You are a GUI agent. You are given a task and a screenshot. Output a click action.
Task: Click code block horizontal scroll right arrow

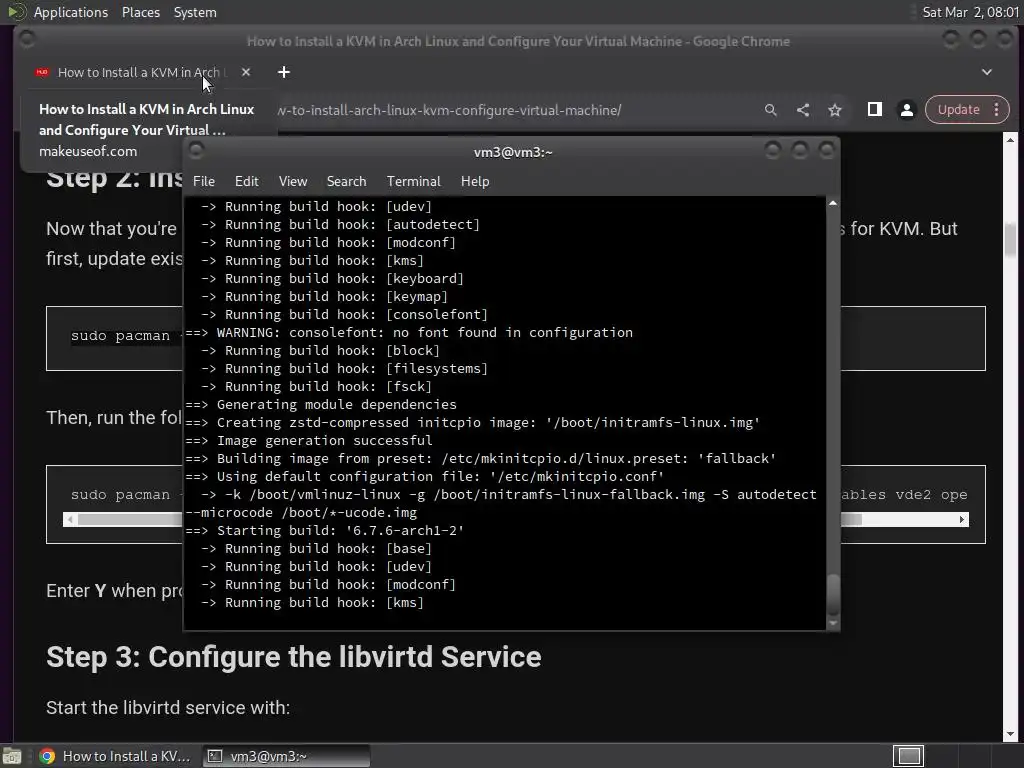coord(961,519)
